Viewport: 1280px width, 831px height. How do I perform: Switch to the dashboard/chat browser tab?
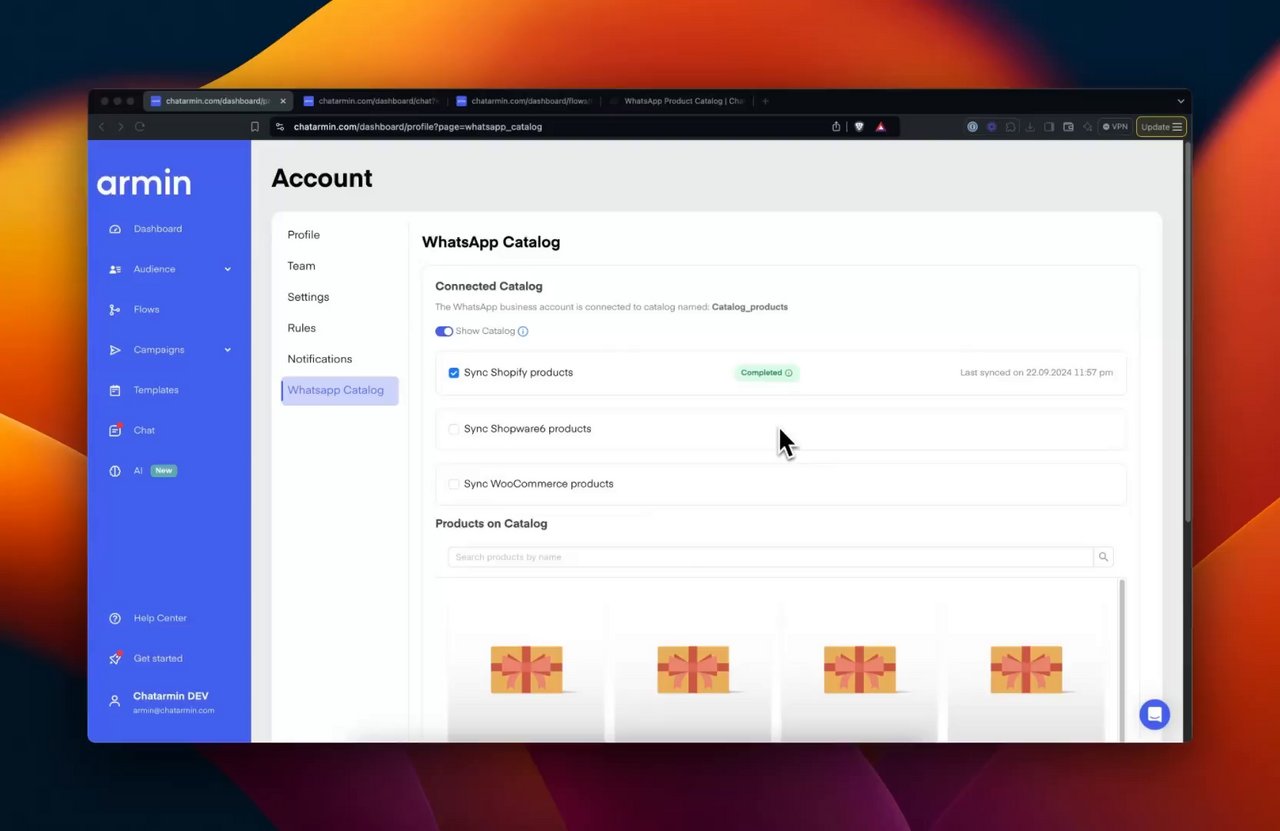[371, 101]
